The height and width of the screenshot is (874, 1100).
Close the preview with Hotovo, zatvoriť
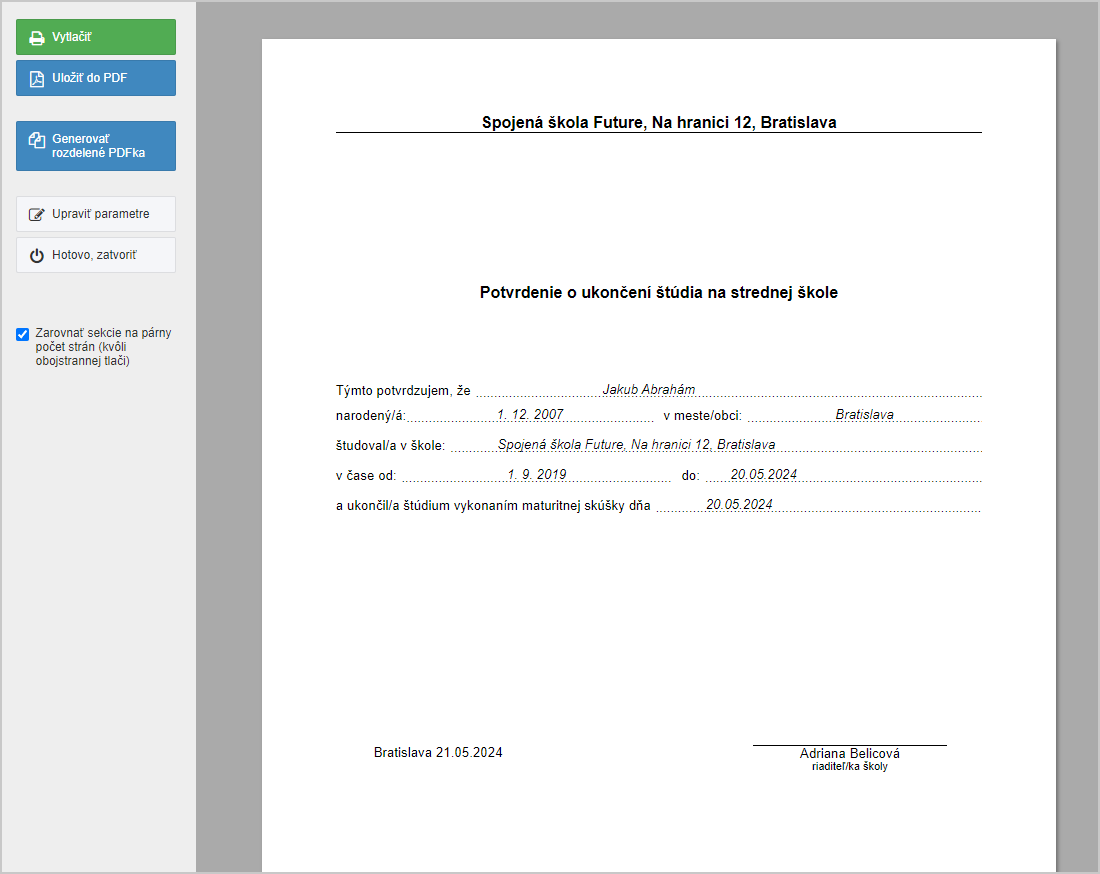(x=96, y=255)
